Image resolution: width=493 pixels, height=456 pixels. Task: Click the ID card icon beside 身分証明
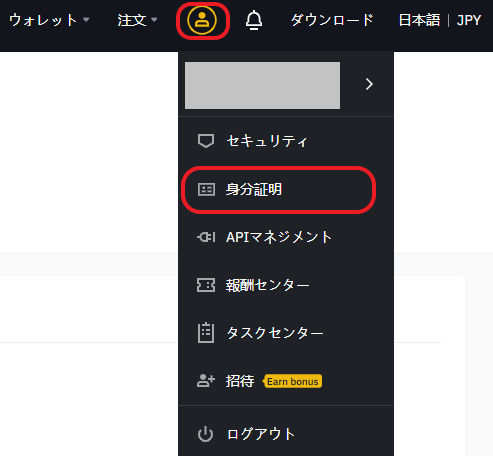coord(206,189)
